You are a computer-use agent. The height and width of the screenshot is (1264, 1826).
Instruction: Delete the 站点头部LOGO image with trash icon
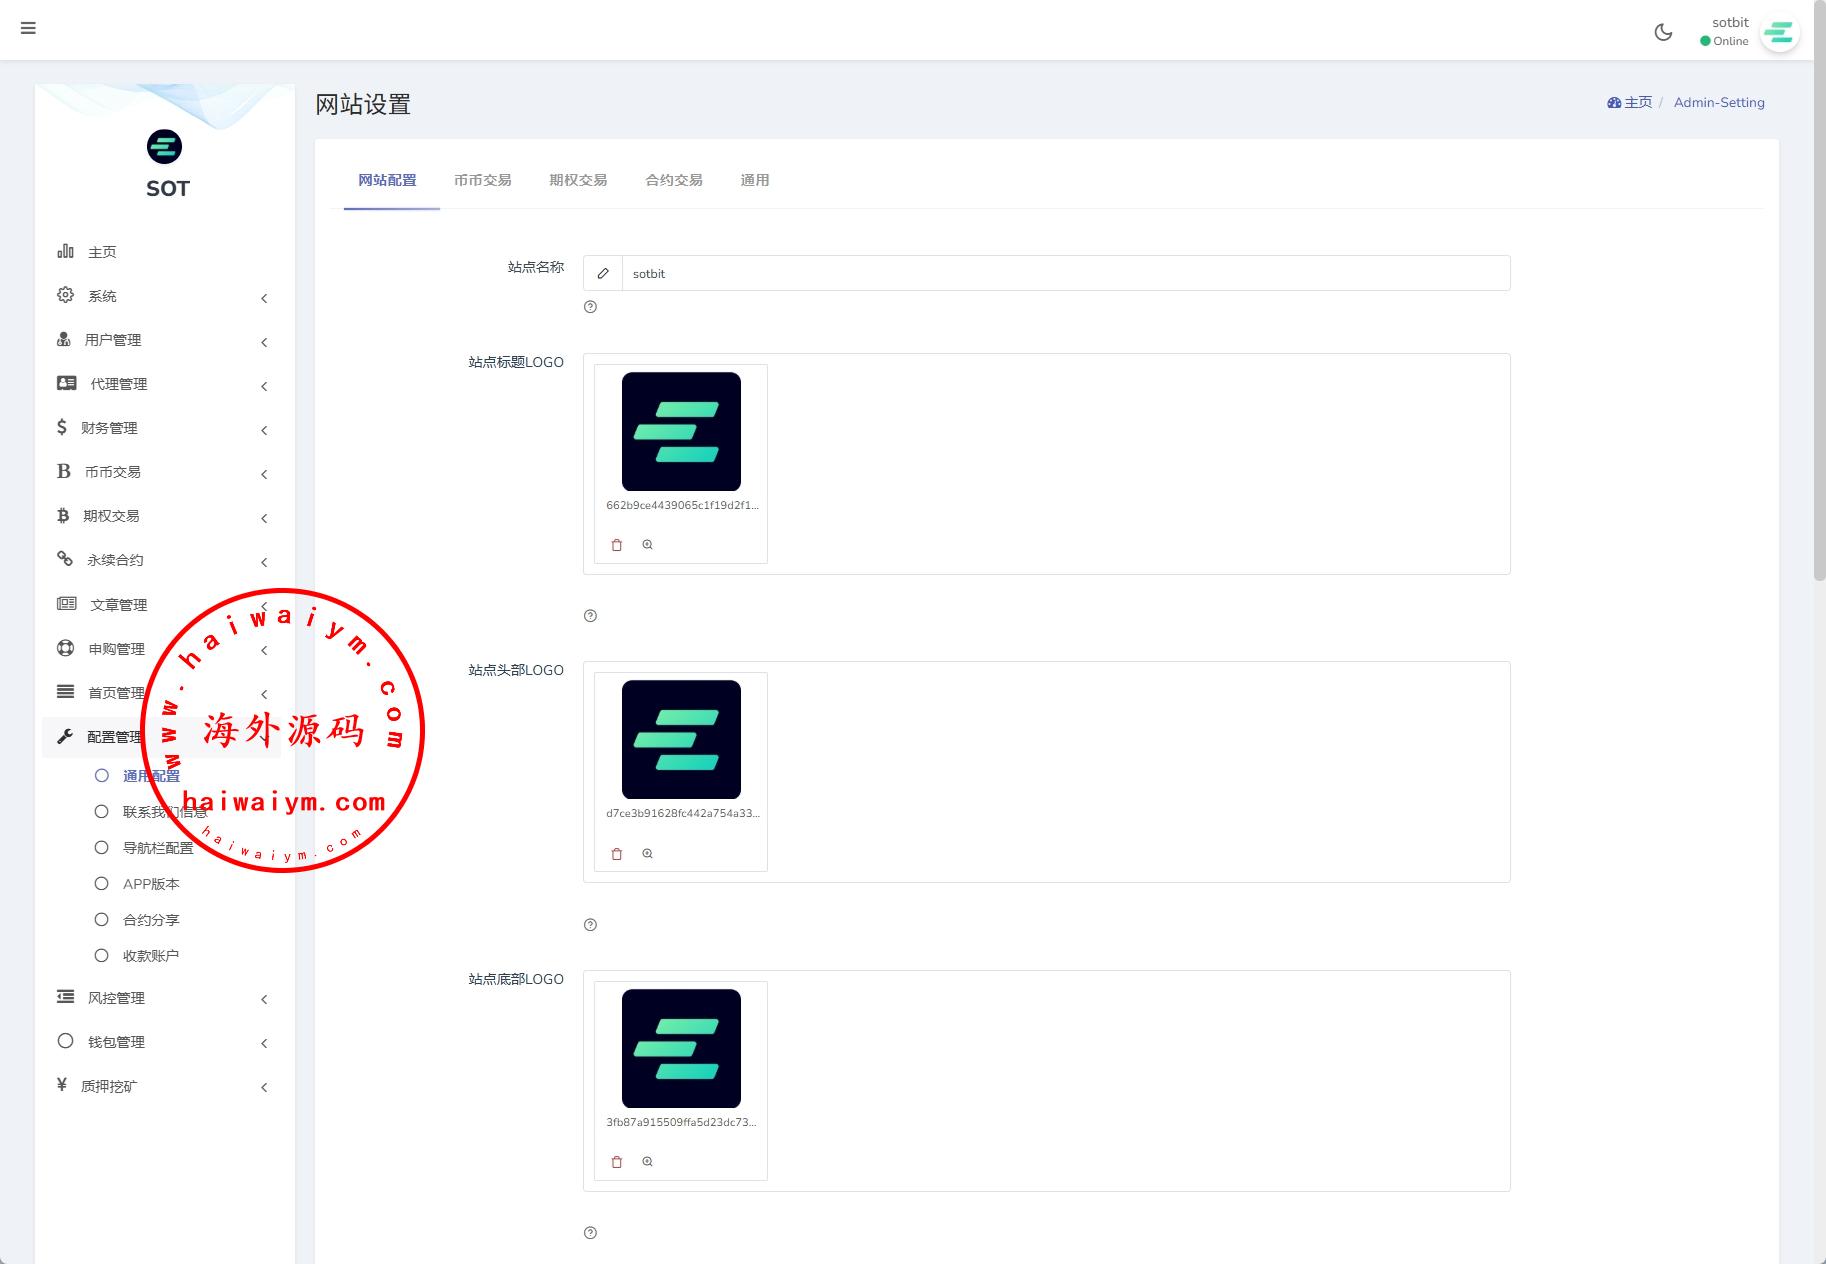click(x=617, y=854)
